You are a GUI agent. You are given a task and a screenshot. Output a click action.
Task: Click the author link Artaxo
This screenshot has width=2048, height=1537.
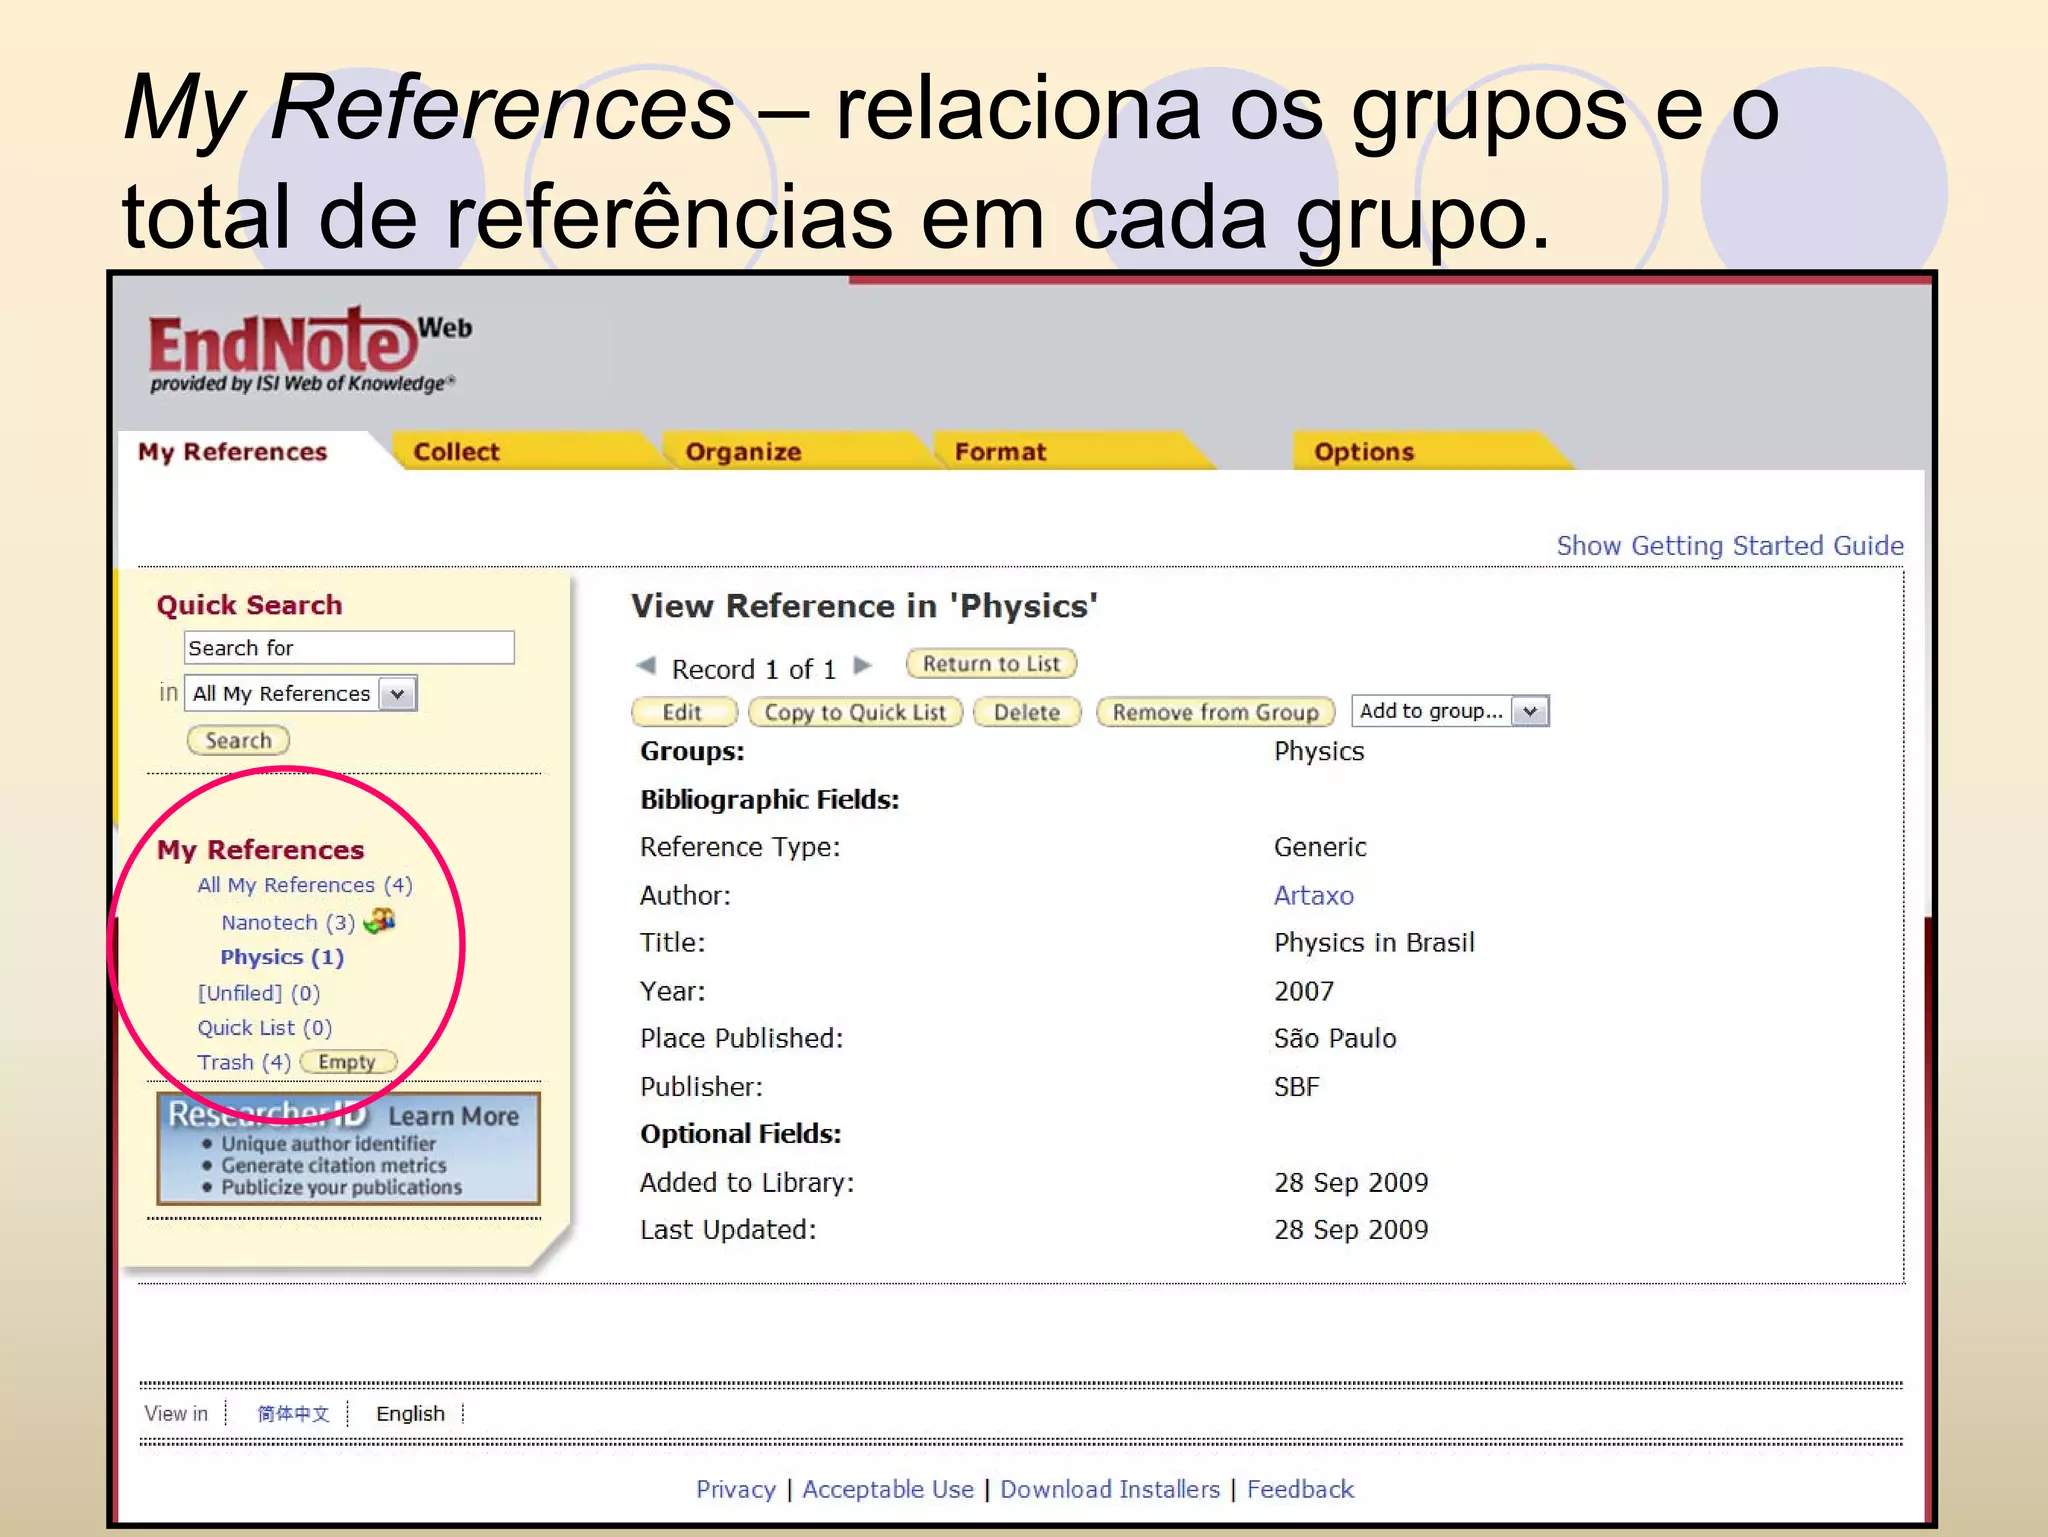(x=1313, y=895)
